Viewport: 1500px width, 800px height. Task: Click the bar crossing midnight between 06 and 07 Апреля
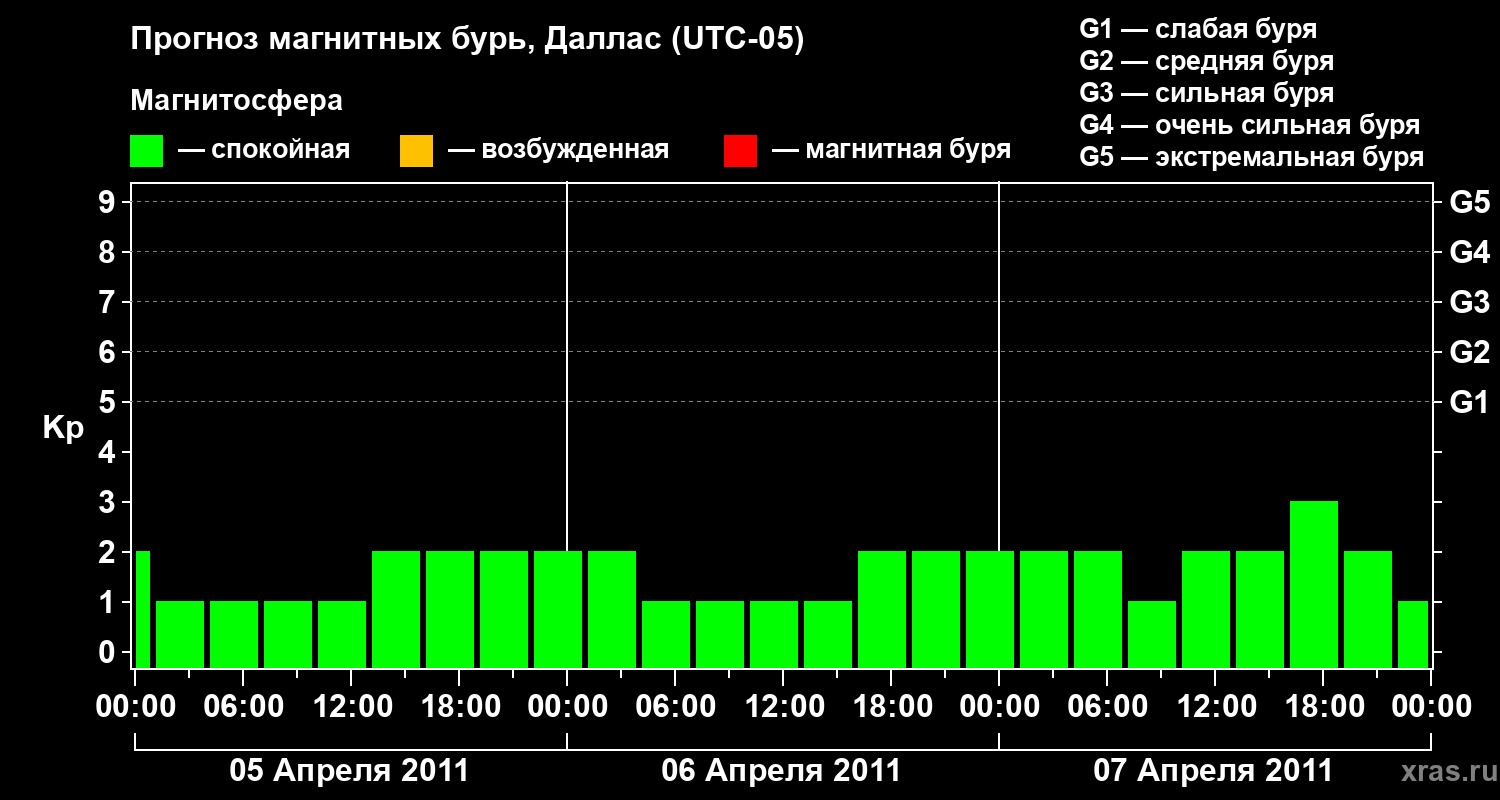[x=990, y=609]
